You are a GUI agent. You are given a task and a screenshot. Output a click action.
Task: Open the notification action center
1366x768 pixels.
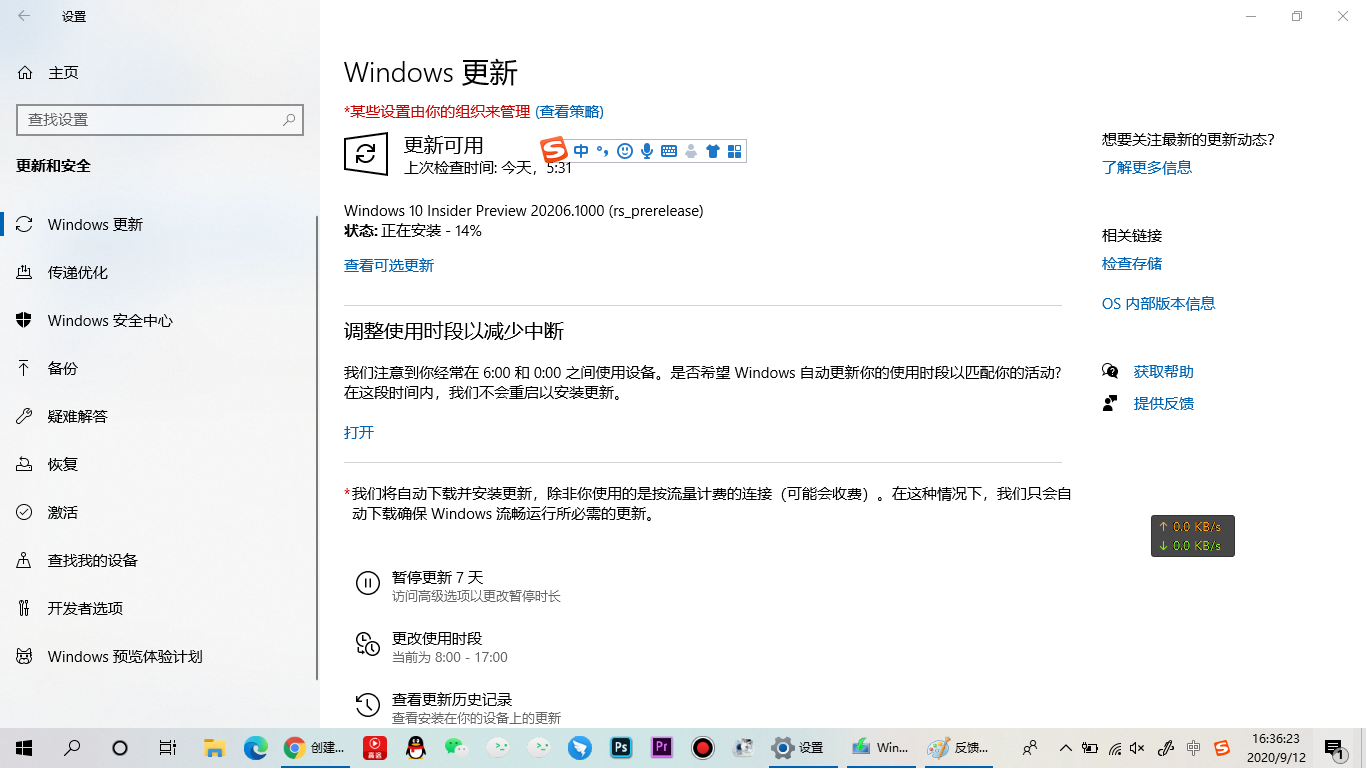click(1334, 747)
